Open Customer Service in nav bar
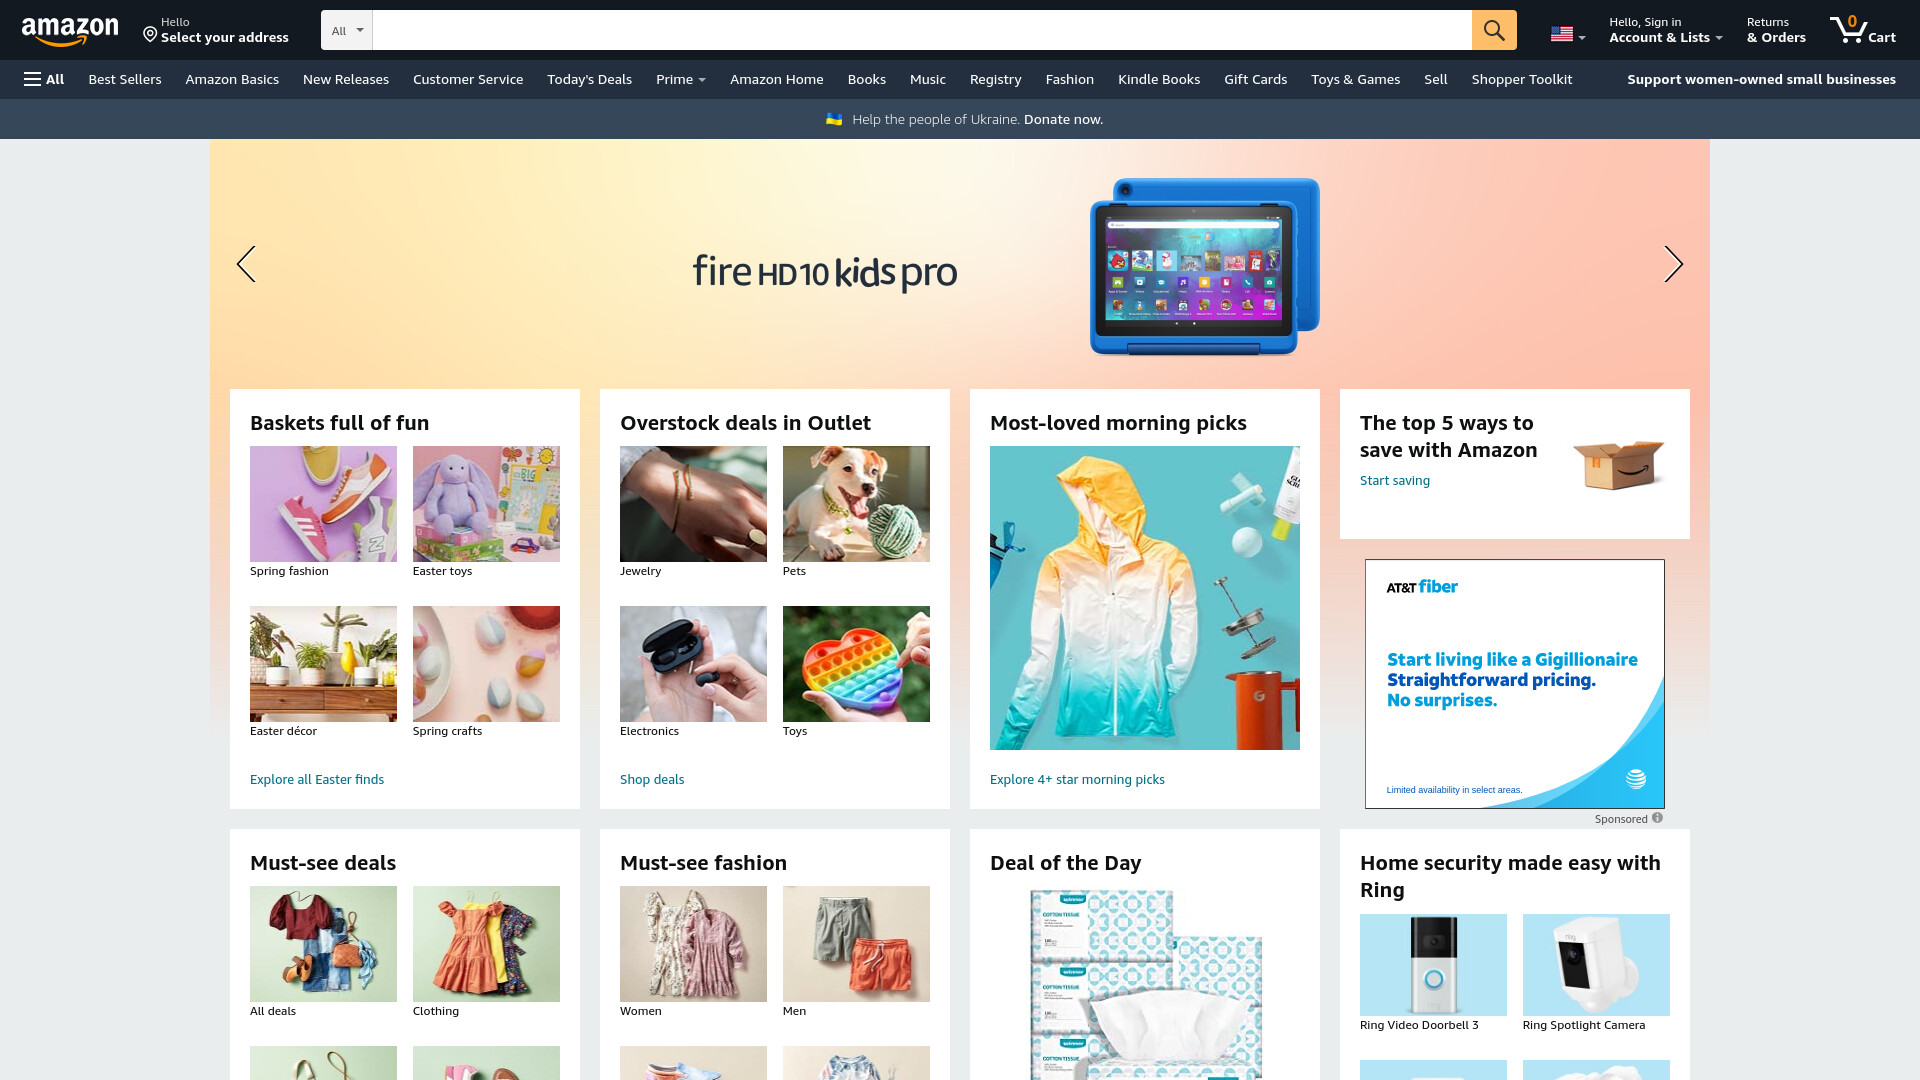The image size is (1920, 1080). pos(468,79)
